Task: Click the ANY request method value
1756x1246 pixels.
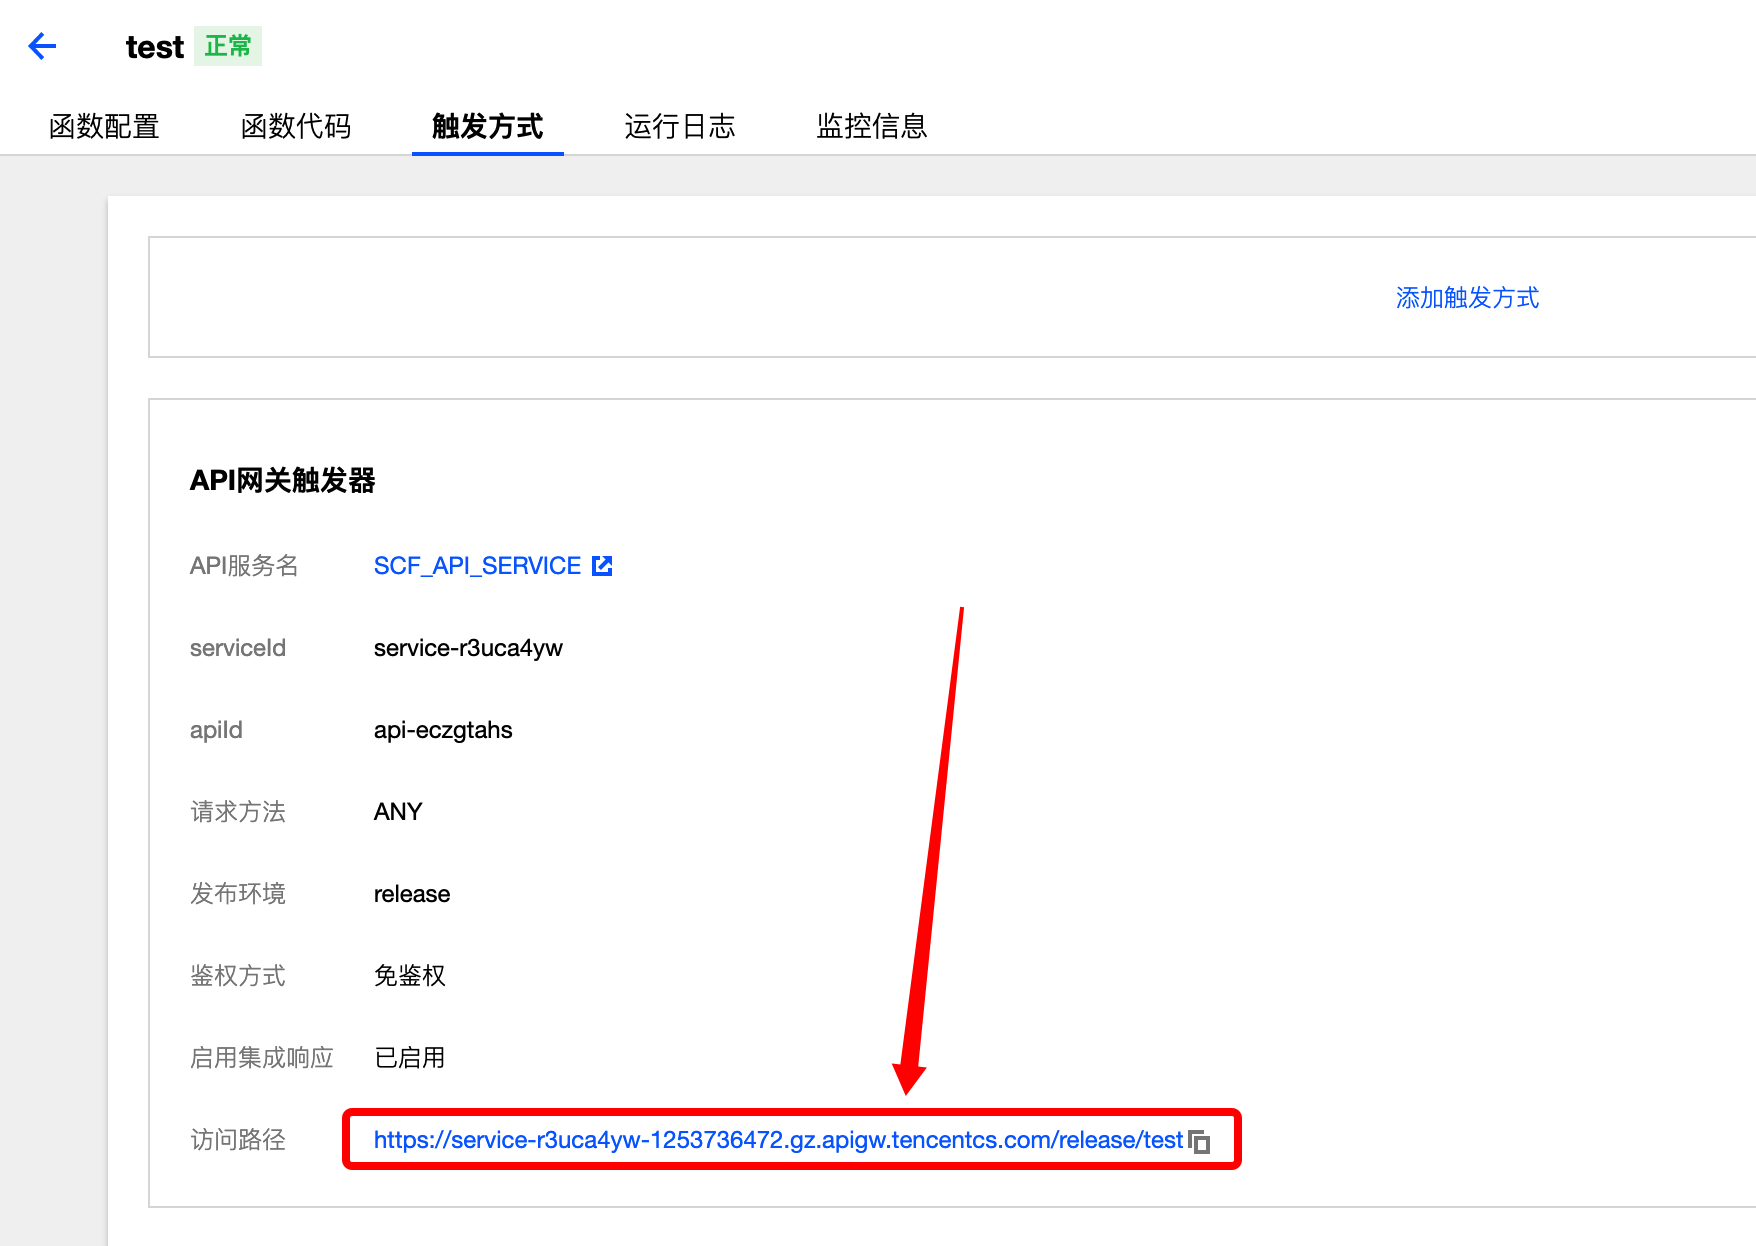Action: 398,812
